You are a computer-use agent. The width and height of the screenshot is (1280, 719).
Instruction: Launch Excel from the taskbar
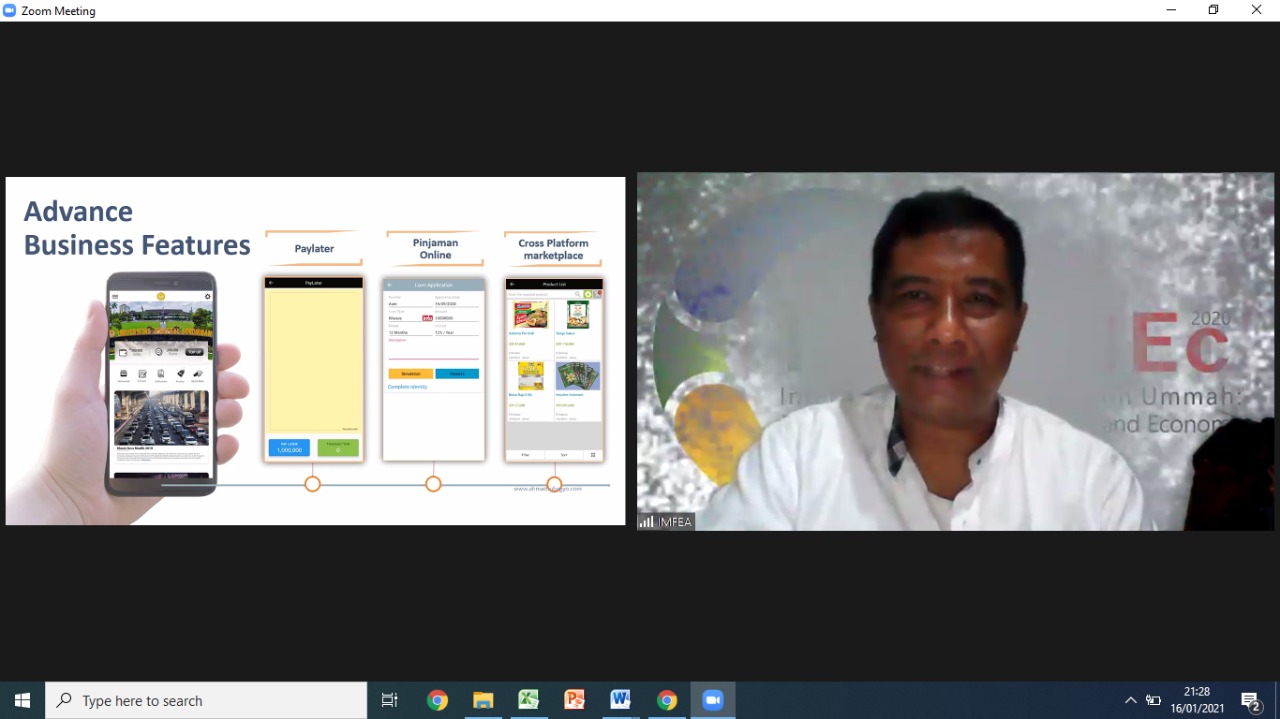point(529,700)
